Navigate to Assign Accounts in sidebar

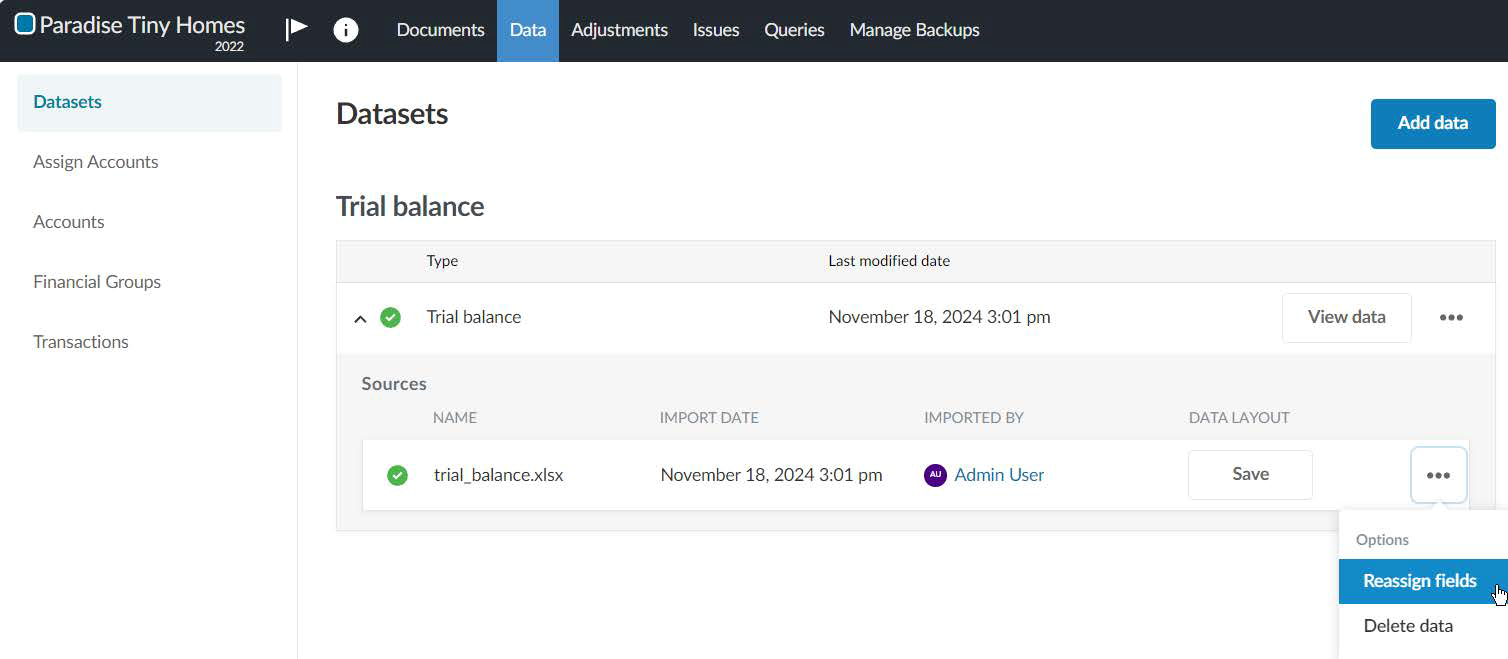pos(96,162)
